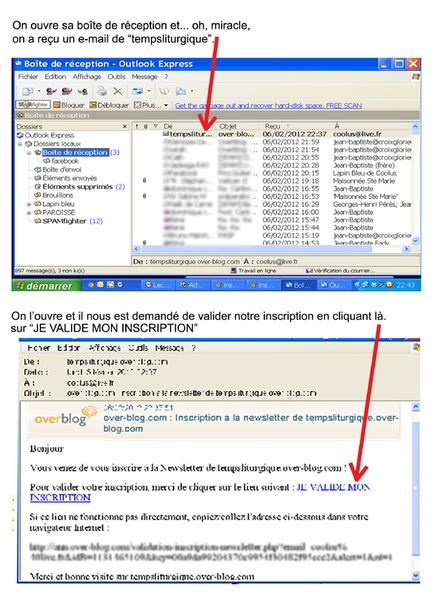Collapse the Dossiers locaux tree node
Image resolution: width=442 pixels, height=599 pixels.
click(20, 144)
